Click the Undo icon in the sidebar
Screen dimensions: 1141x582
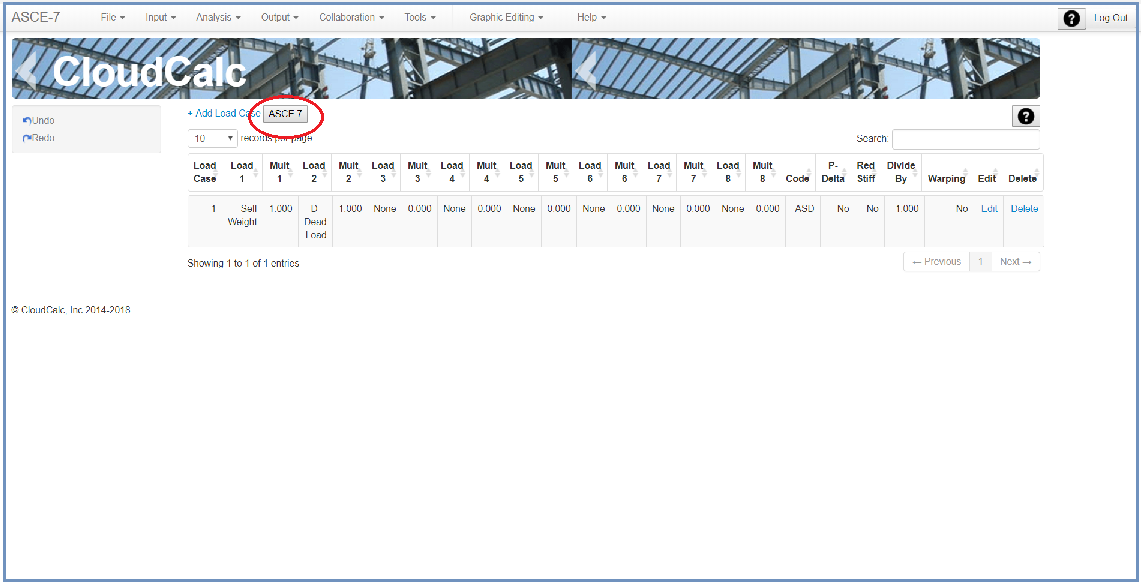pos(28,120)
